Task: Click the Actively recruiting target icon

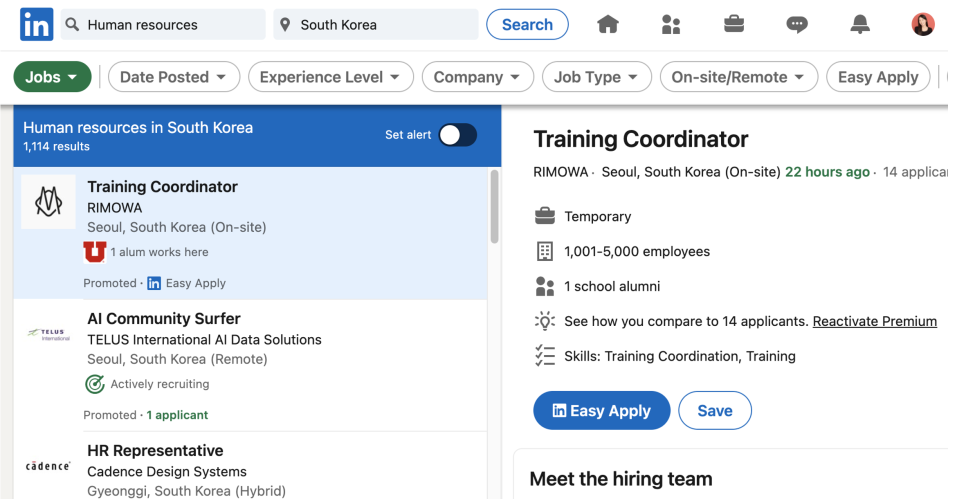Action: pyautogui.click(x=94, y=384)
